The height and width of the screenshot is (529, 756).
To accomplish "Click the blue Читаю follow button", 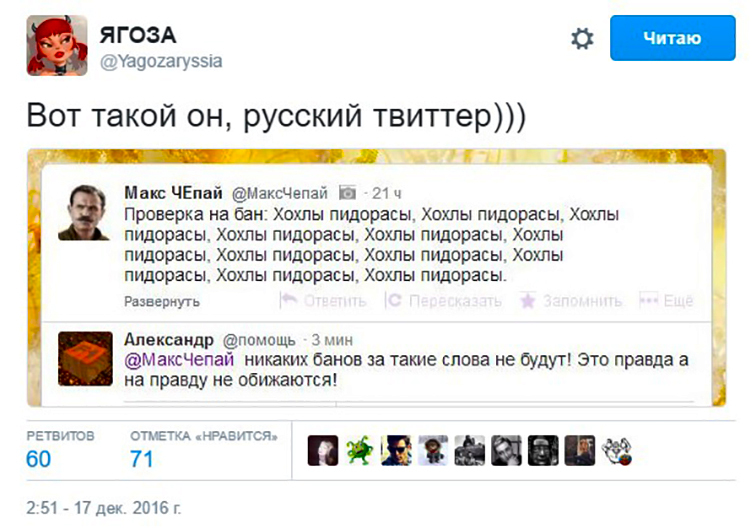I will (672, 38).
